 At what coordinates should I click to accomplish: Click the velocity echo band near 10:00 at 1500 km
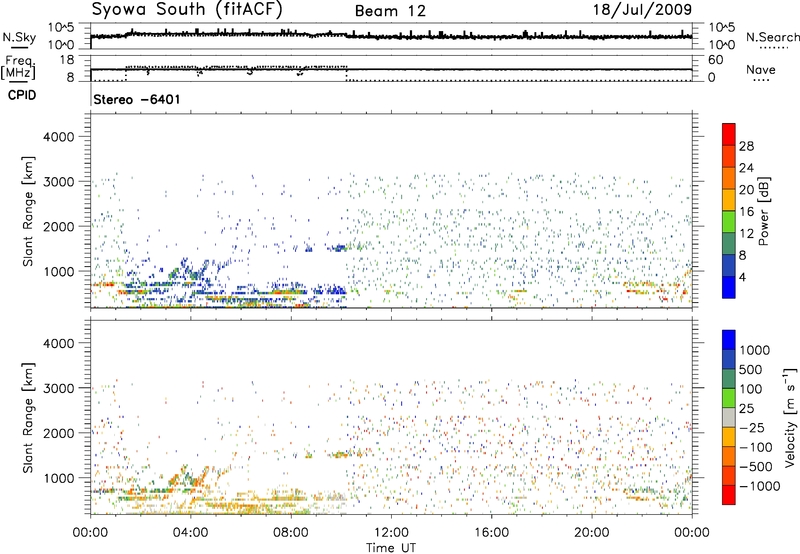coord(339,454)
